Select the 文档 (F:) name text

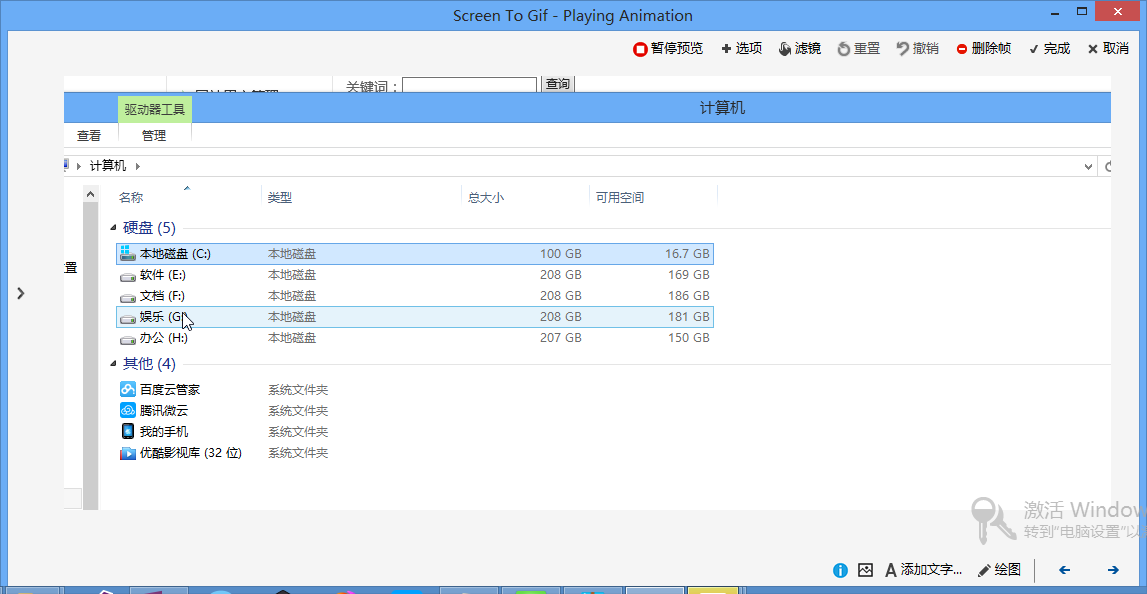pyautogui.click(x=162, y=296)
